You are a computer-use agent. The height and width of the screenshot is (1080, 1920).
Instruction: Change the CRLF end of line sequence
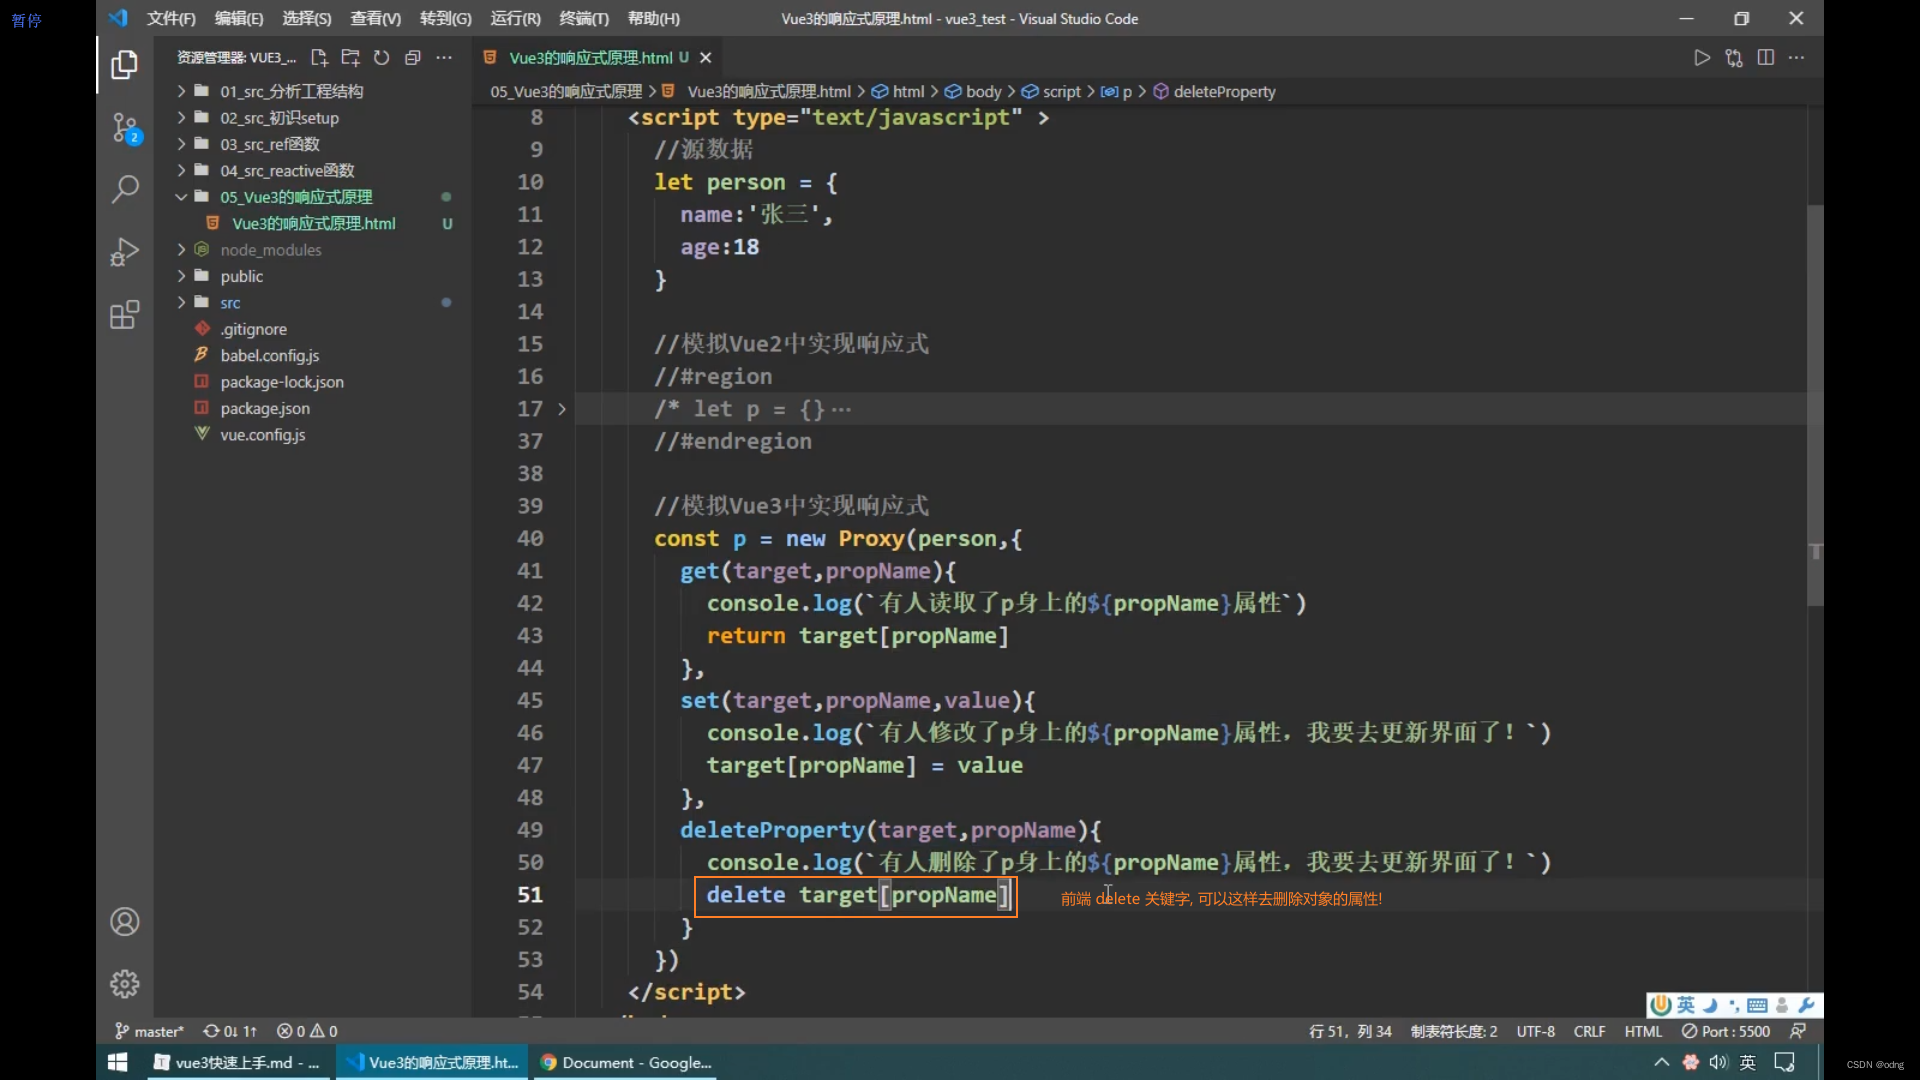(x=1589, y=1031)
